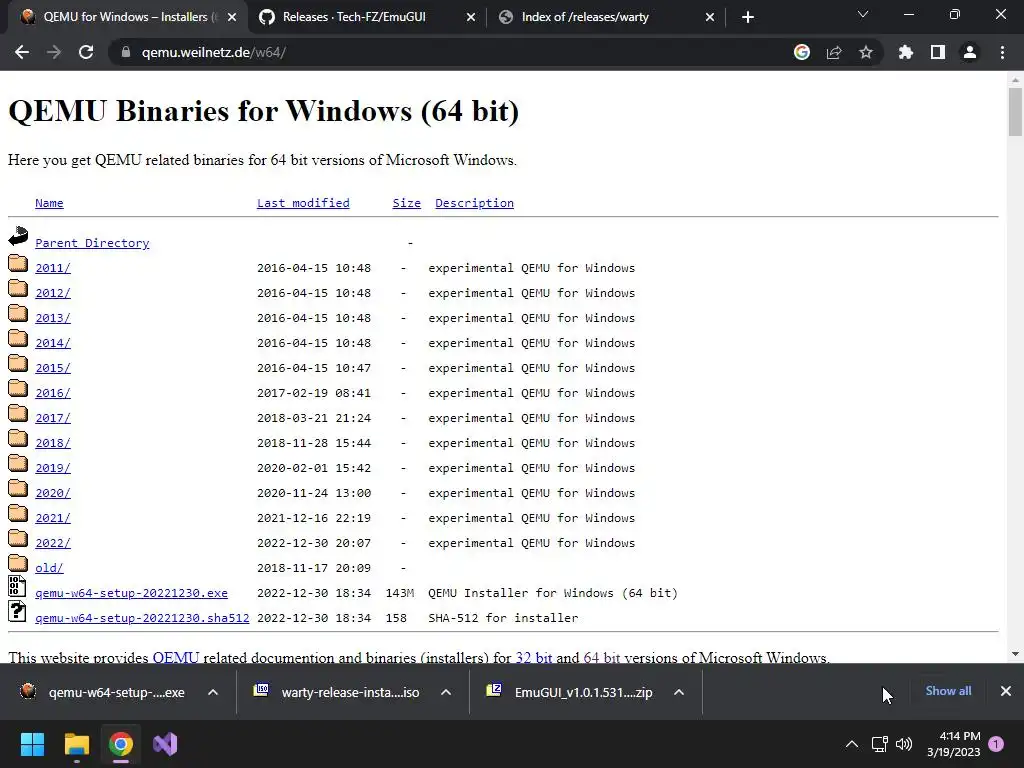Expand options for EmuGUI zip download
This screenshot has width=1024, height=768.
click(x=679, y=692)
